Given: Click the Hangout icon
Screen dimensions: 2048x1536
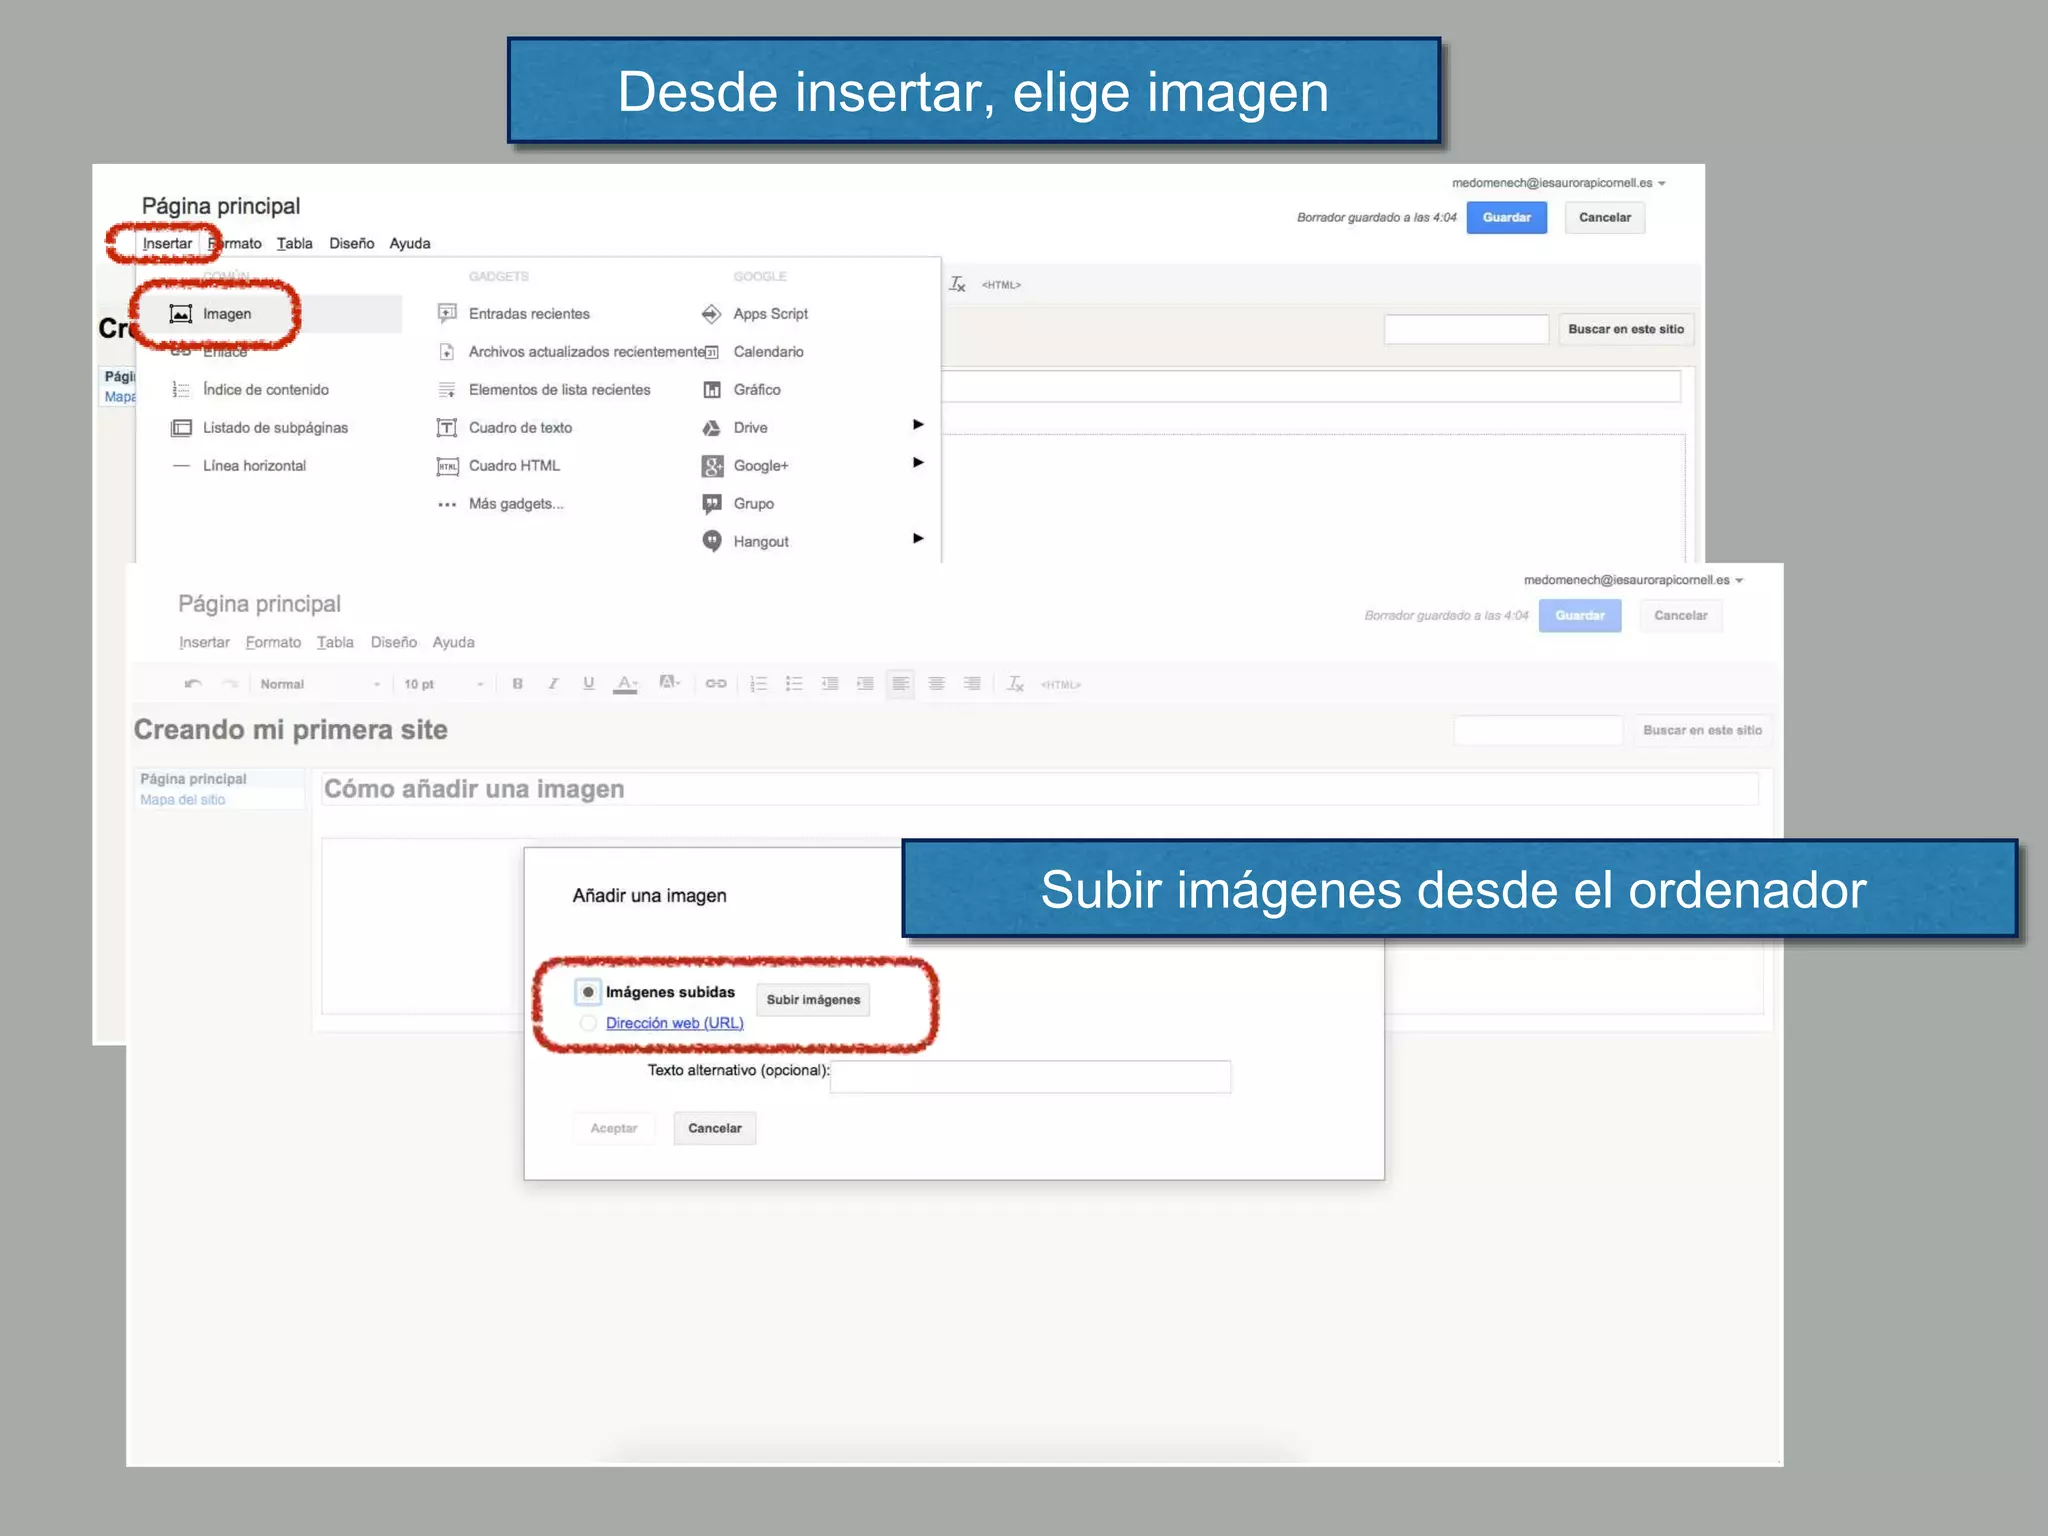Looking at the screenshot, I should point(712,541).
